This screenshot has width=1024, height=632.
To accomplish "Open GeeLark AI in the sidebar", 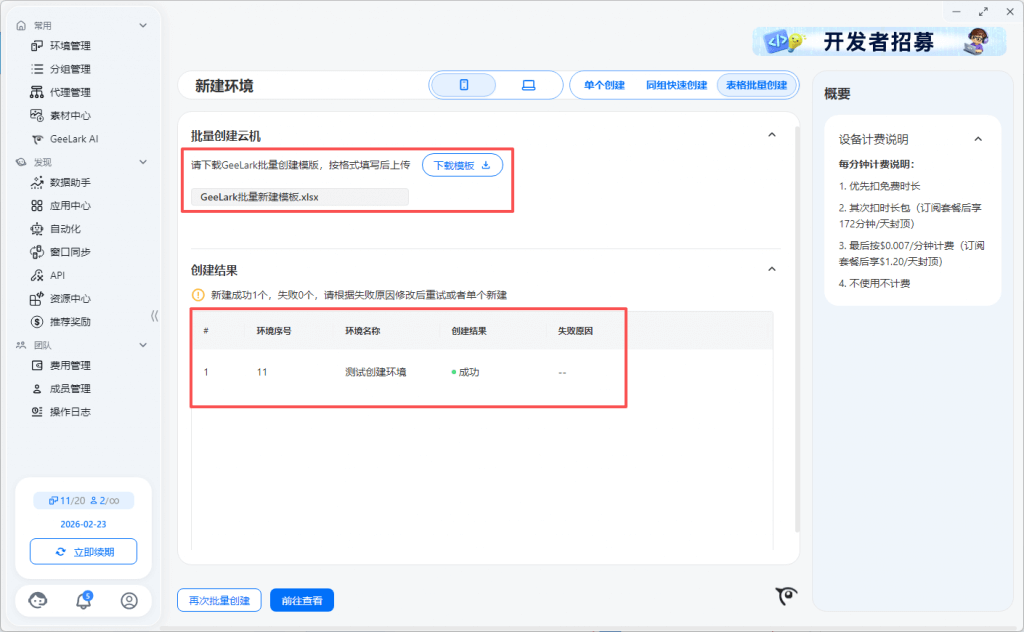I will coord(74,139).
